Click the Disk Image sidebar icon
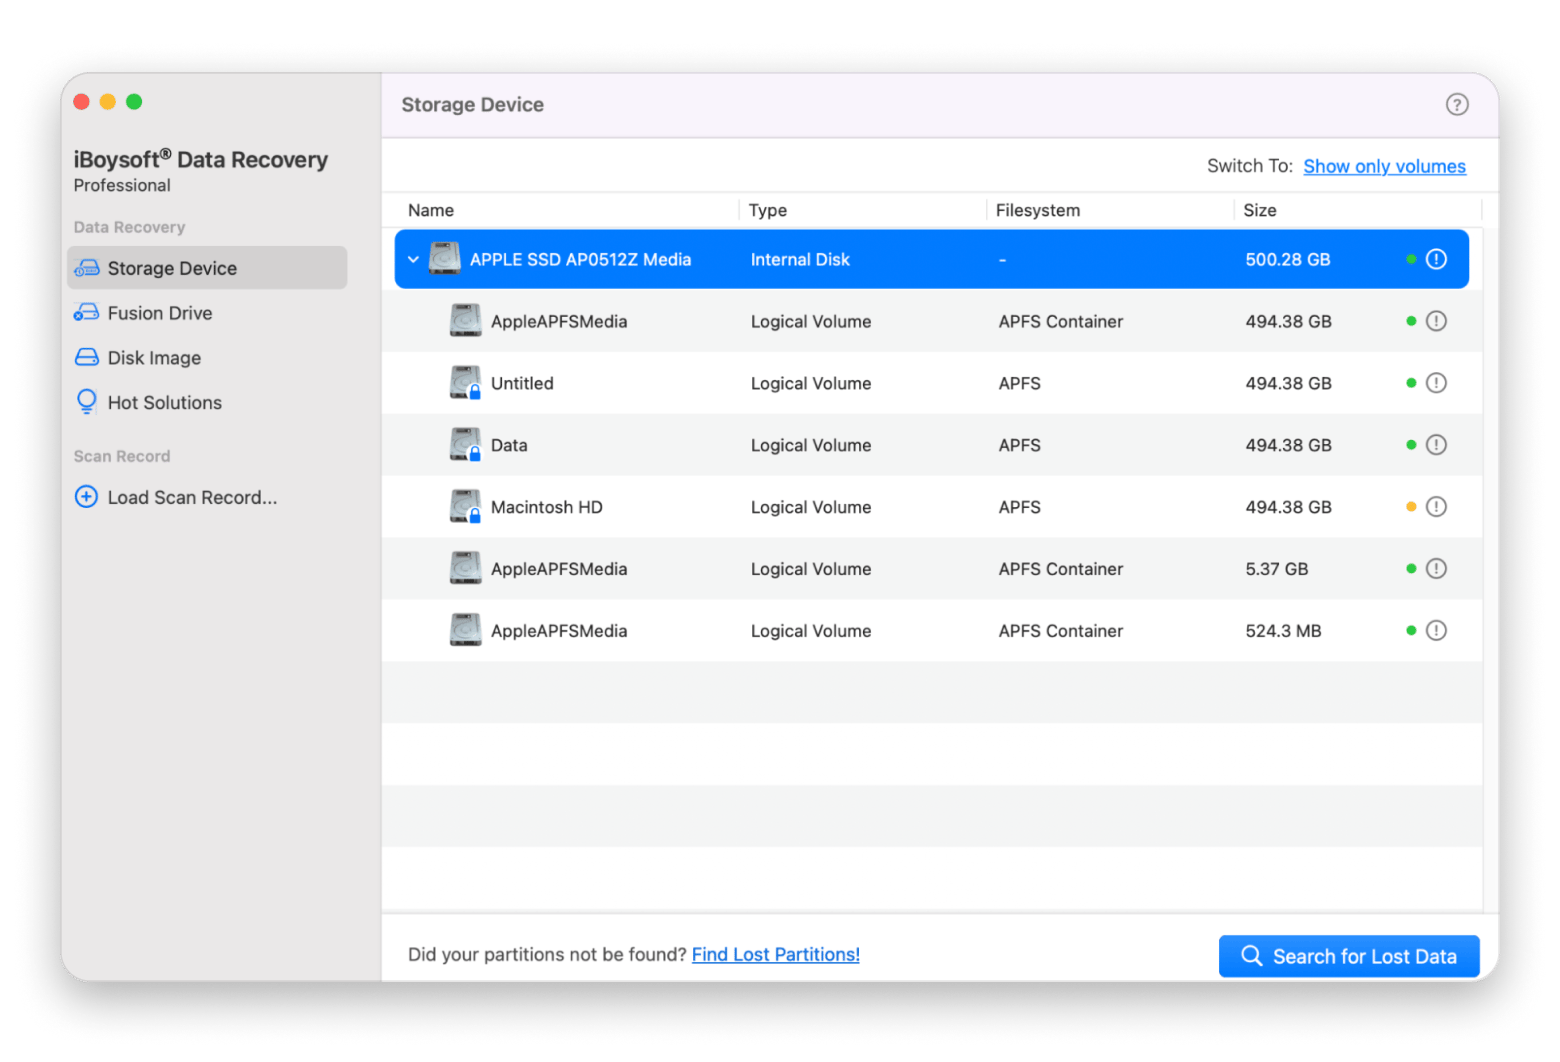Image resolution: width=1560 pixels, height=1062 pixels. point(87,357)
